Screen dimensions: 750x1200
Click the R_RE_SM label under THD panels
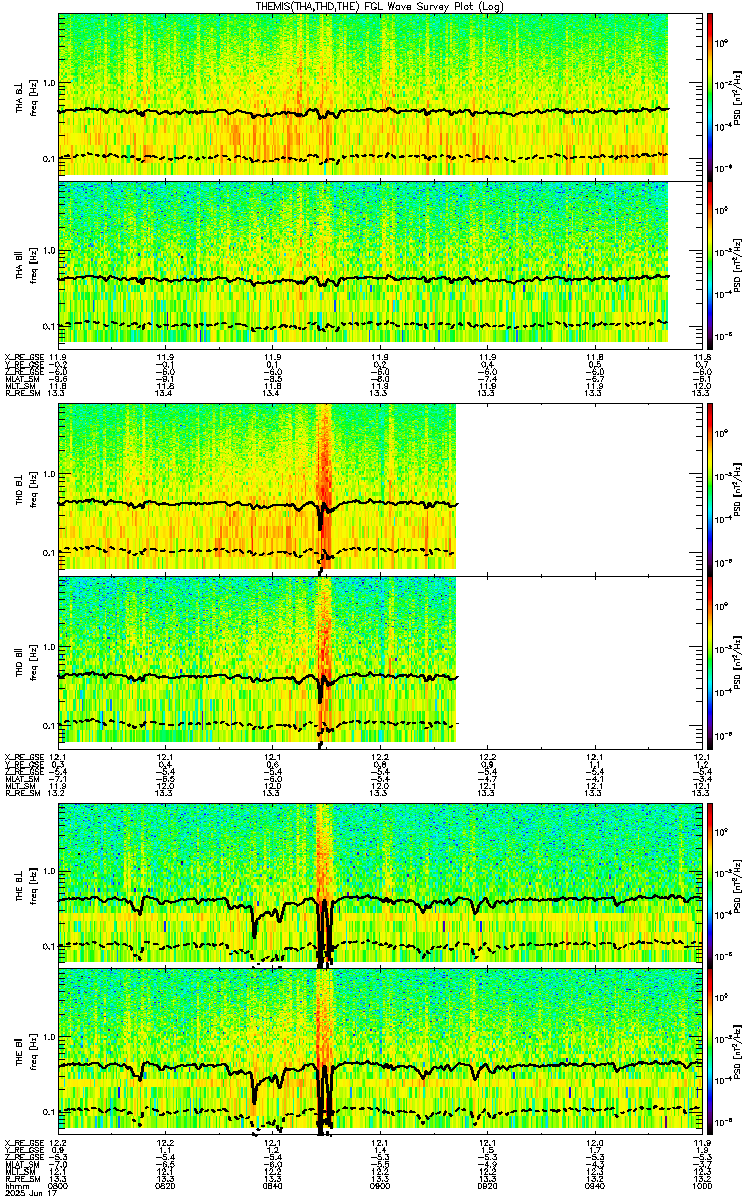20,791
